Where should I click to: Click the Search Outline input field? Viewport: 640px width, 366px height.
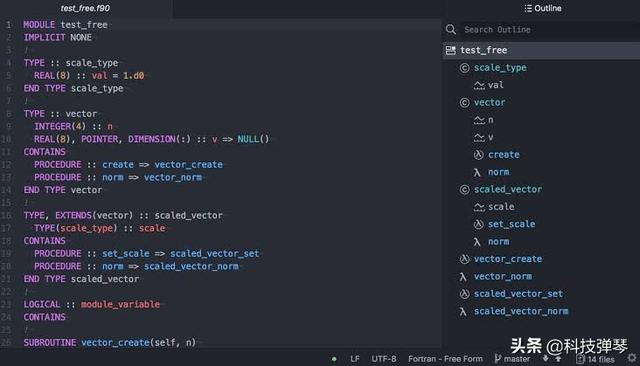tap(550, 29)
